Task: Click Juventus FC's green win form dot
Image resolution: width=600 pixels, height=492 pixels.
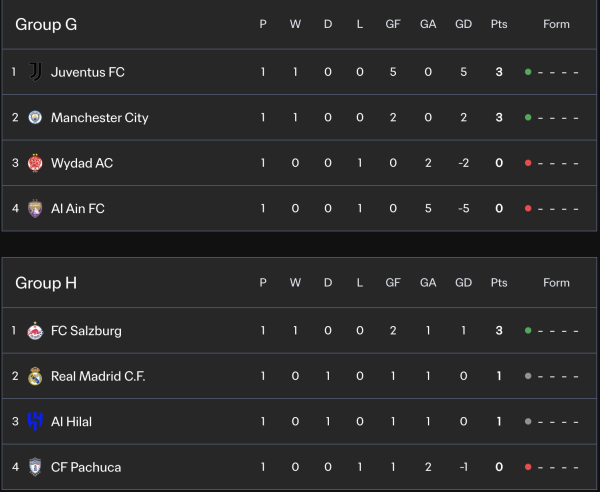Action: click(x=527, y=72)
